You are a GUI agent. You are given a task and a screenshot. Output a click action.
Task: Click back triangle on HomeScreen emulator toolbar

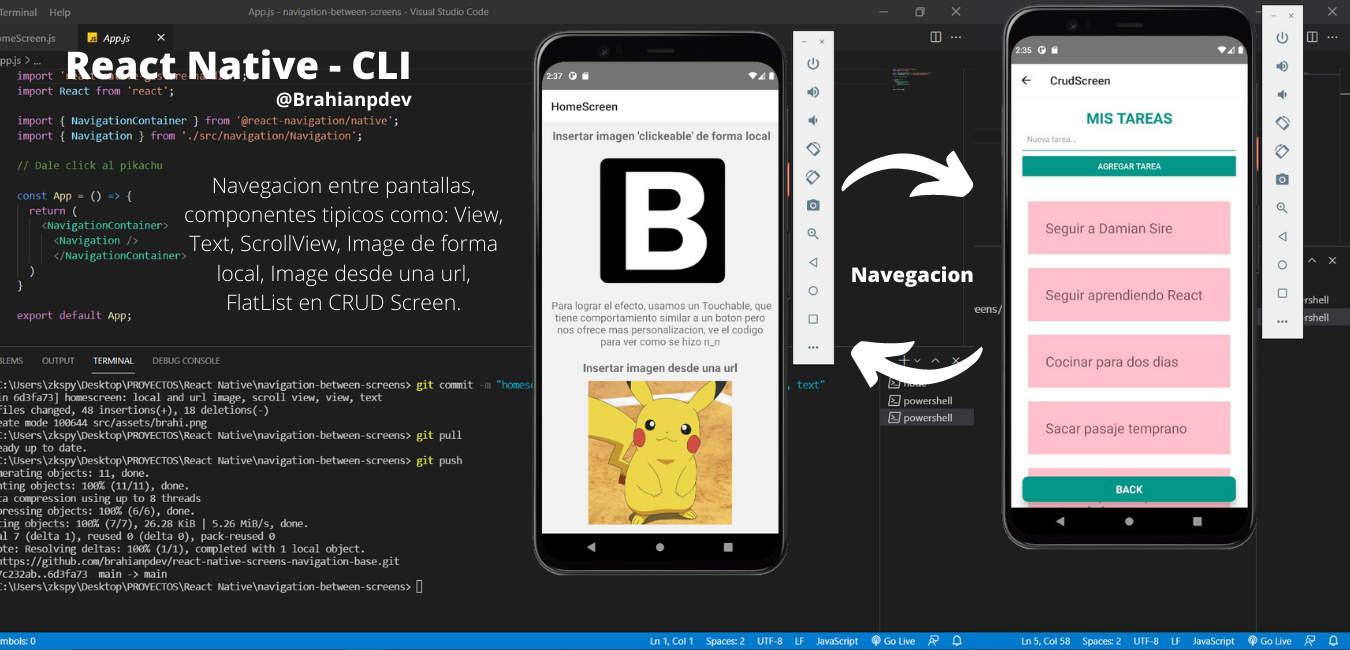pyautogui.click(x=813, y=262)
